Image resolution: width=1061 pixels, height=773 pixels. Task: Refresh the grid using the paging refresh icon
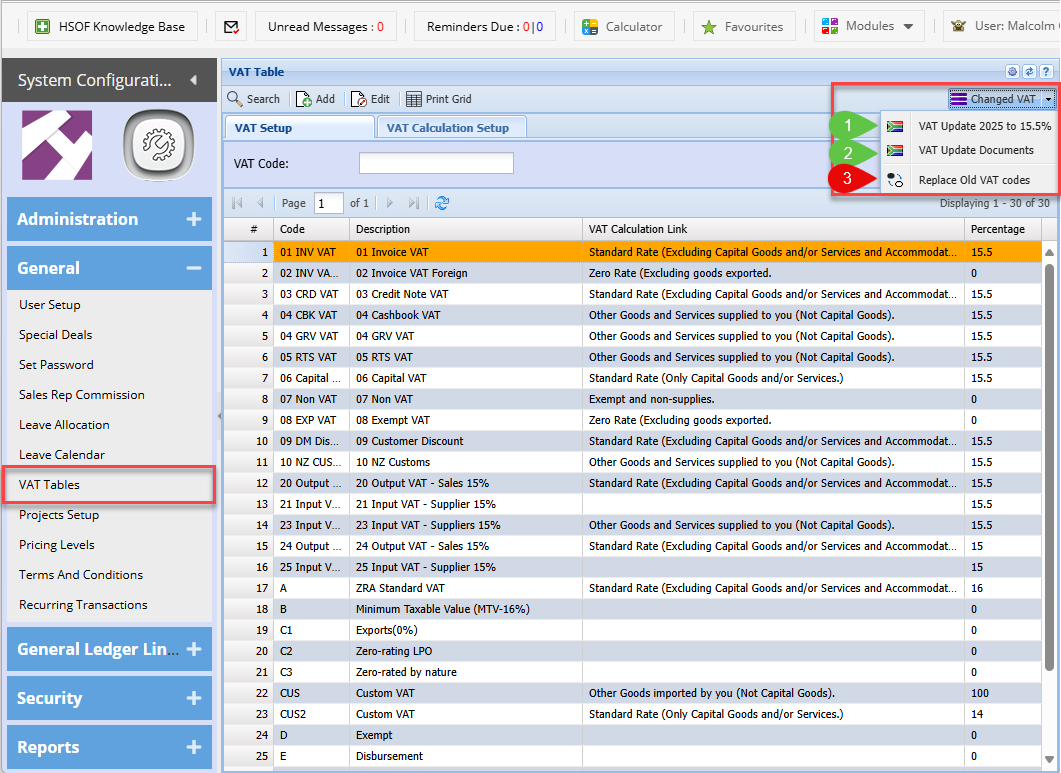click(x=442, y=203)
